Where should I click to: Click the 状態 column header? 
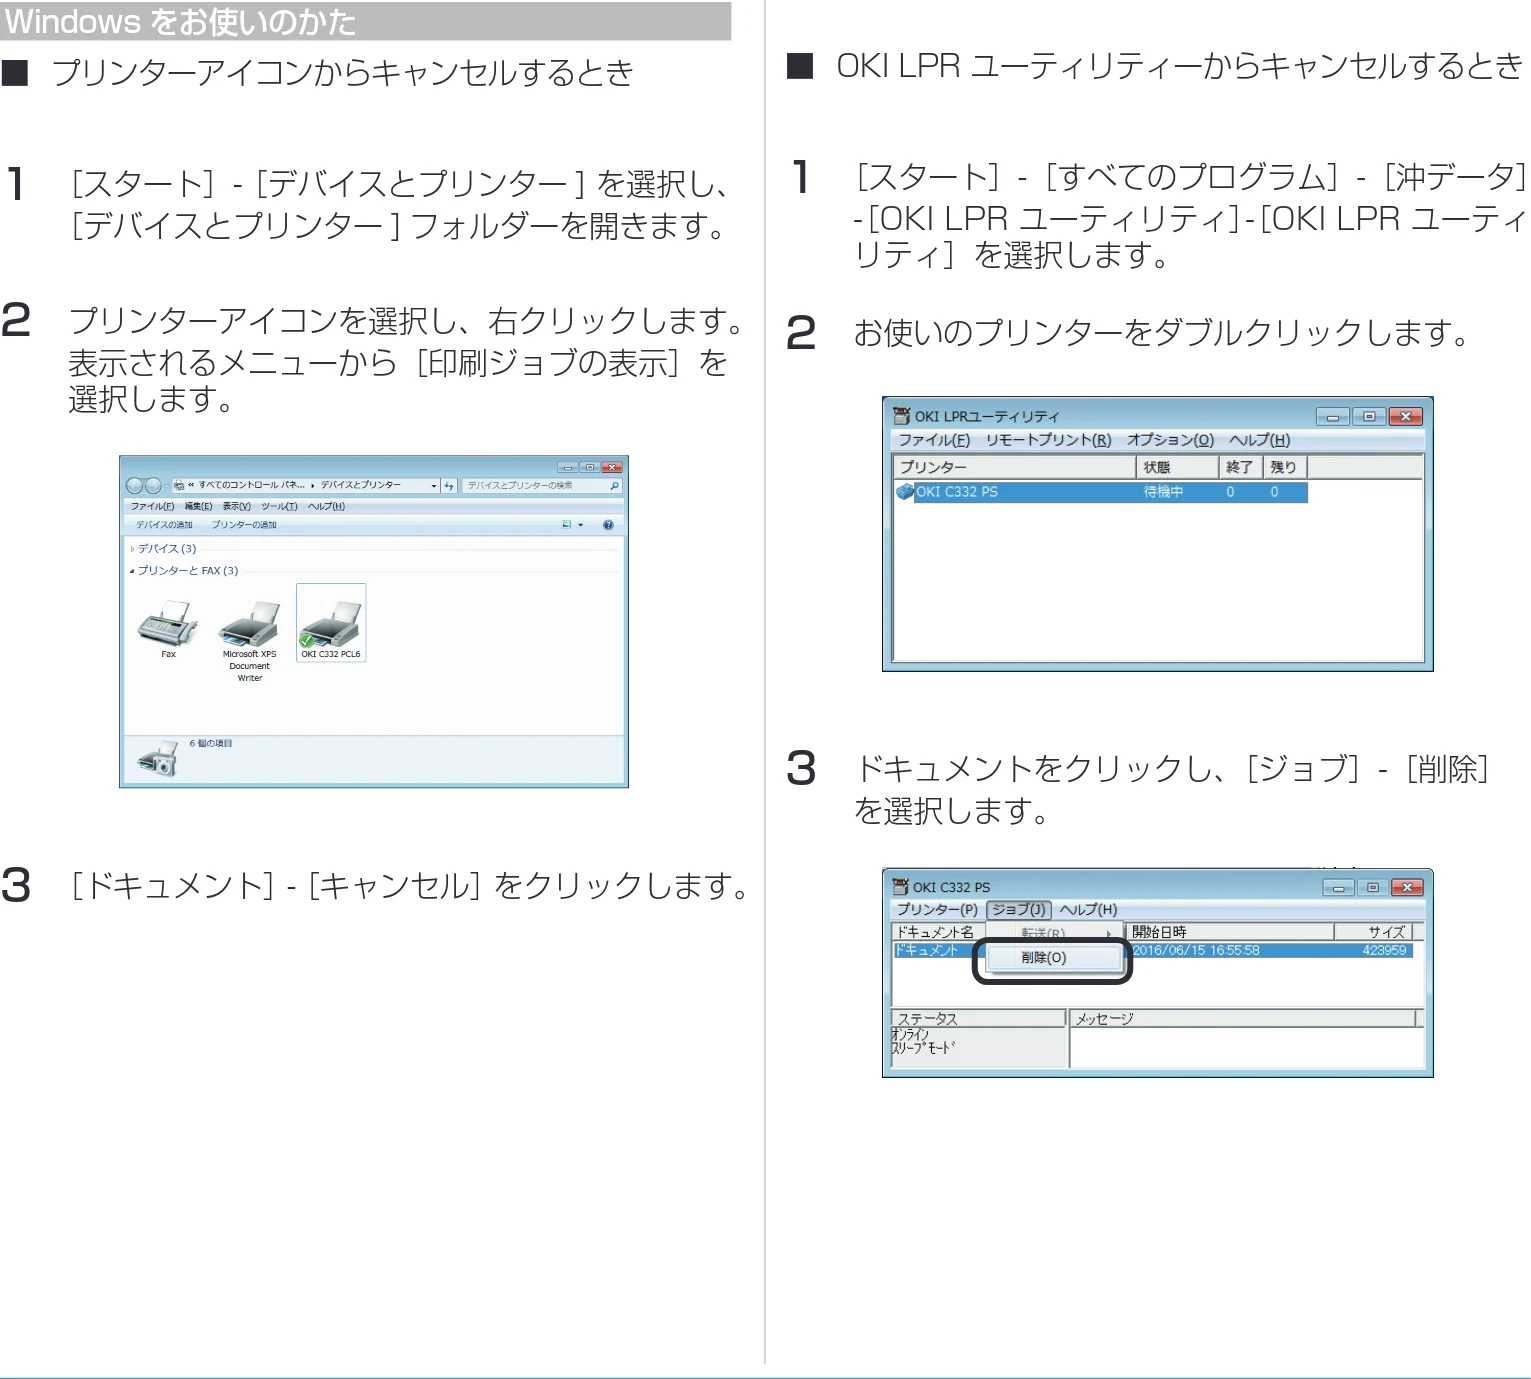coord(1177,467)
